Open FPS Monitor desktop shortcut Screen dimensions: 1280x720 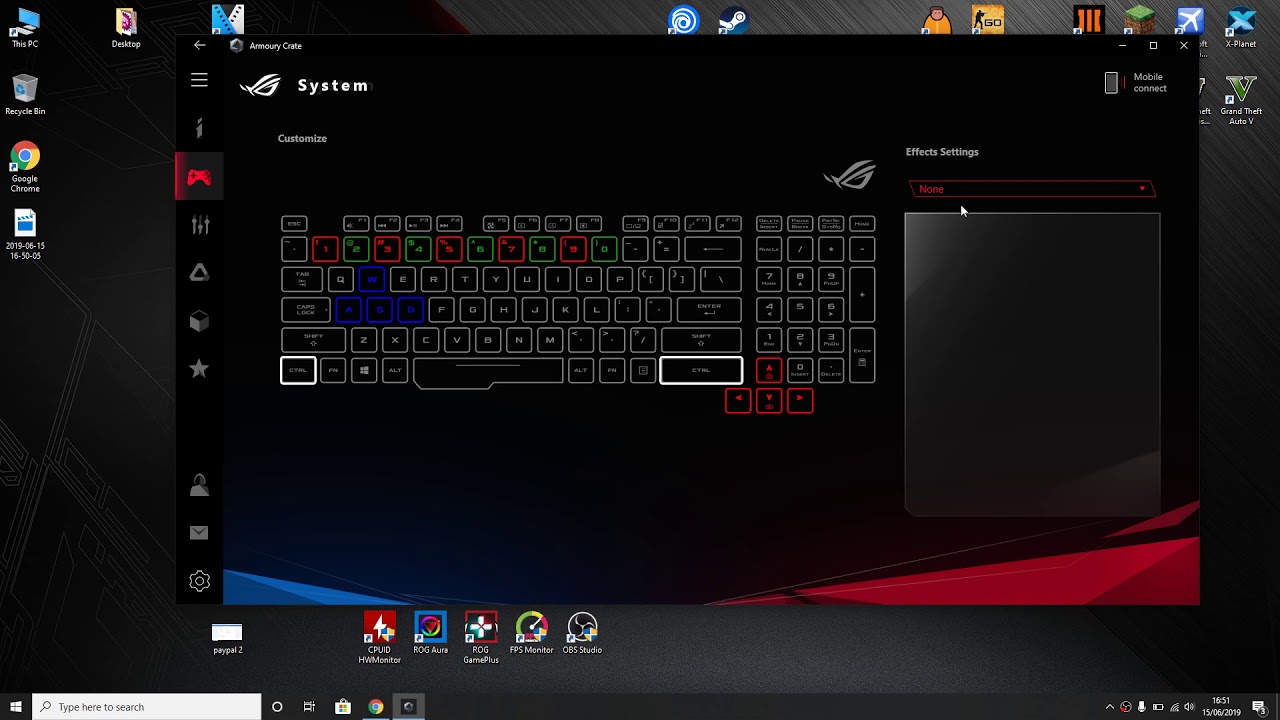click(x=531, y=634)
